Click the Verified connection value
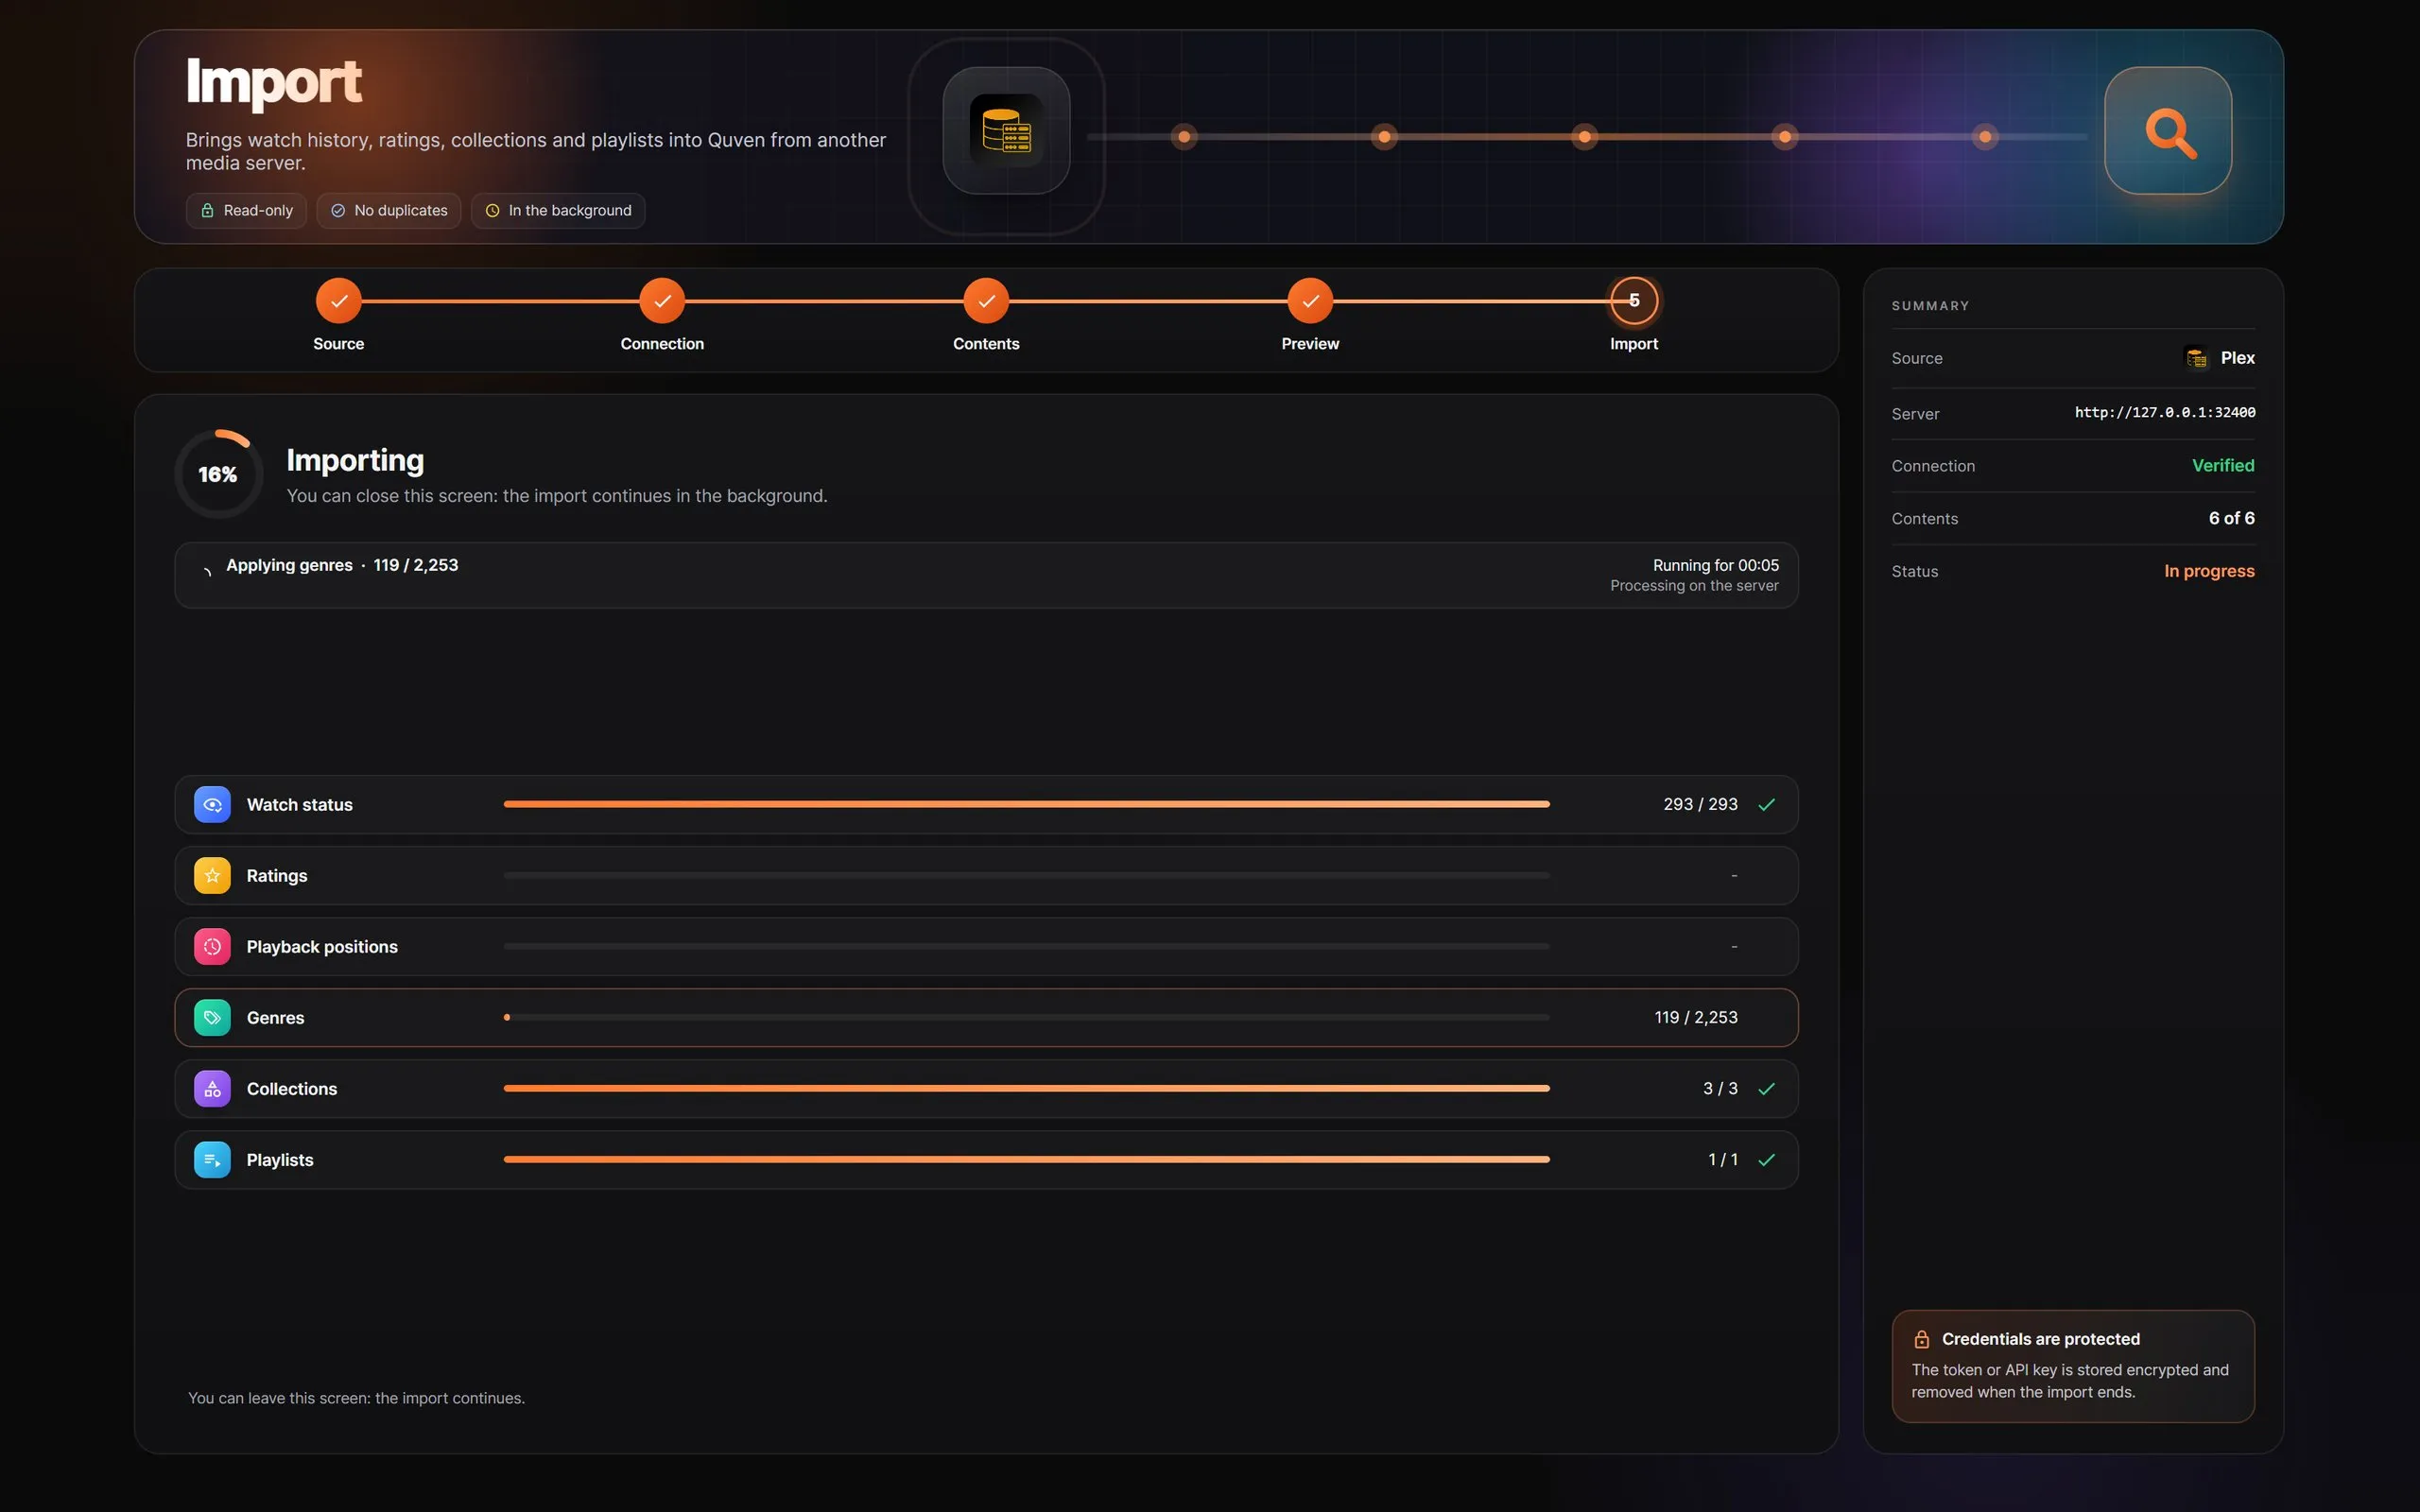 coord(2223,465)
